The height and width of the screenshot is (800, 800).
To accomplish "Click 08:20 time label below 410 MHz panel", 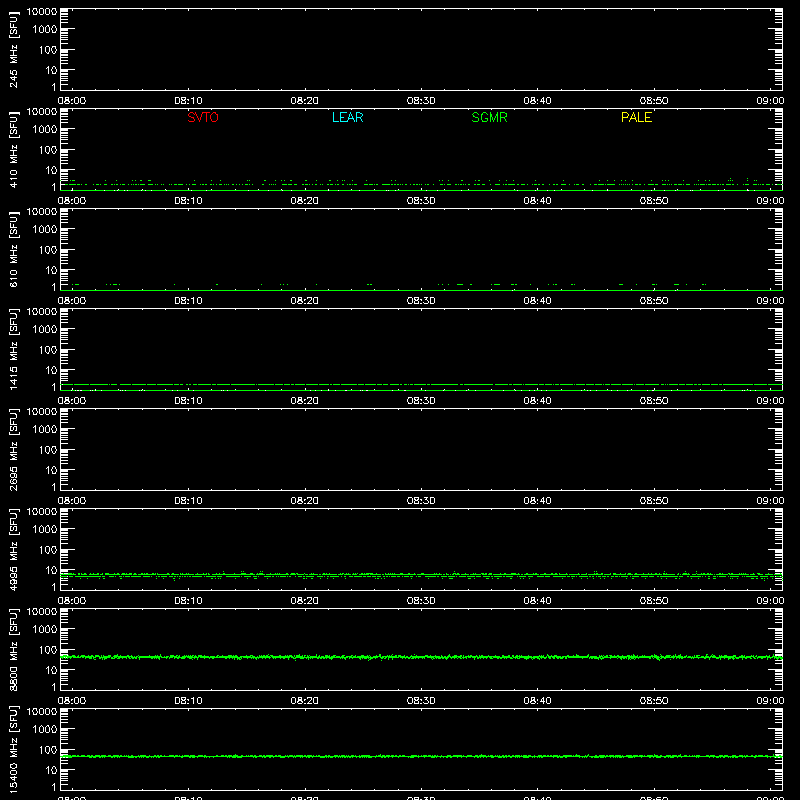I will tap(305, 201).
